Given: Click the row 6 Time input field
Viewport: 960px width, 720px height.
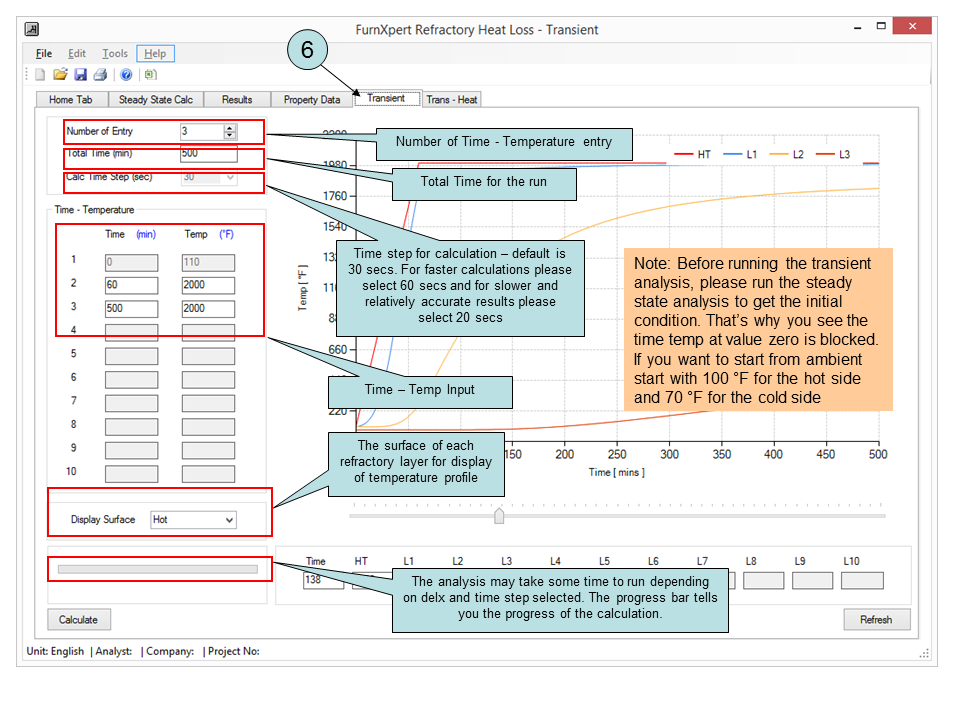Looking at the screenshot, I should (132, 380).
